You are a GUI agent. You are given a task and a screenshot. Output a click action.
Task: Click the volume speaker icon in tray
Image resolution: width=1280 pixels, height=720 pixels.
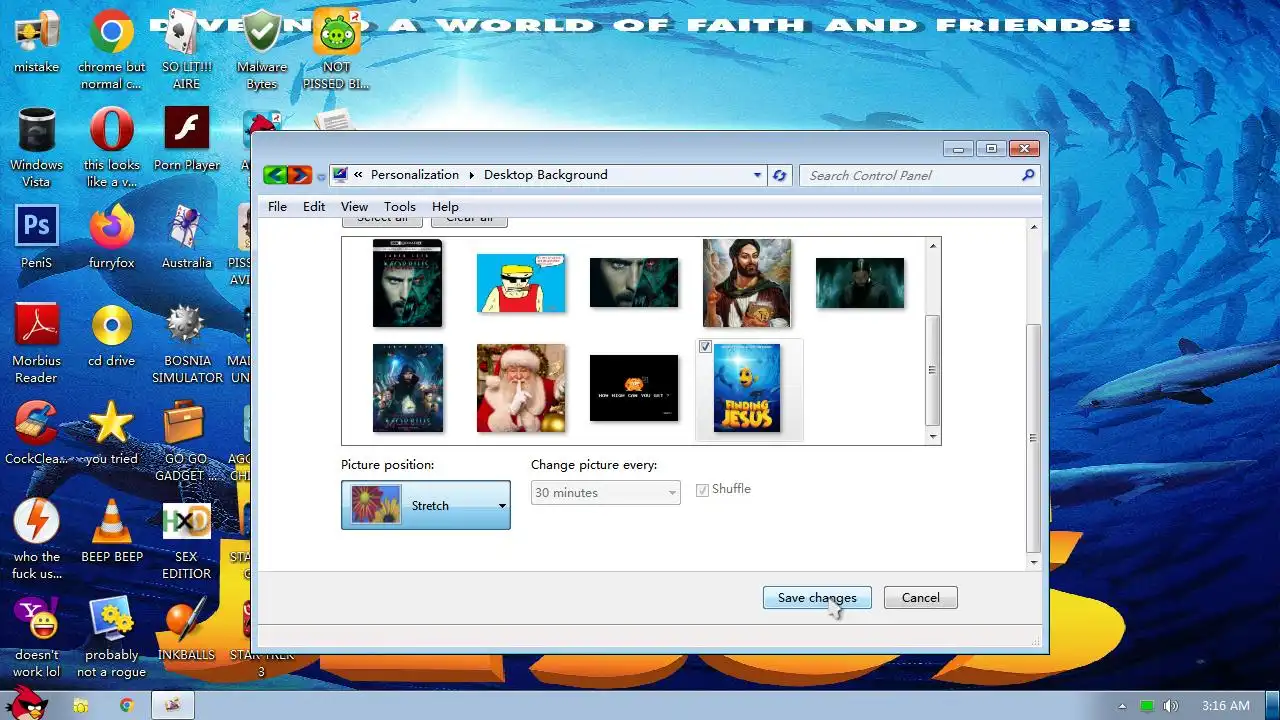[x=1171, y=706]
